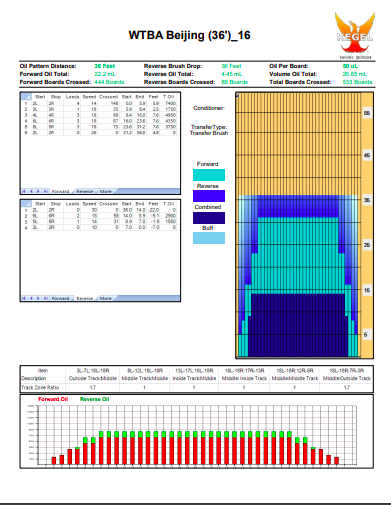The image size is (391, 505).
Task: Click the Forward cyan color swatch
Action: click(x=209, y=175)
